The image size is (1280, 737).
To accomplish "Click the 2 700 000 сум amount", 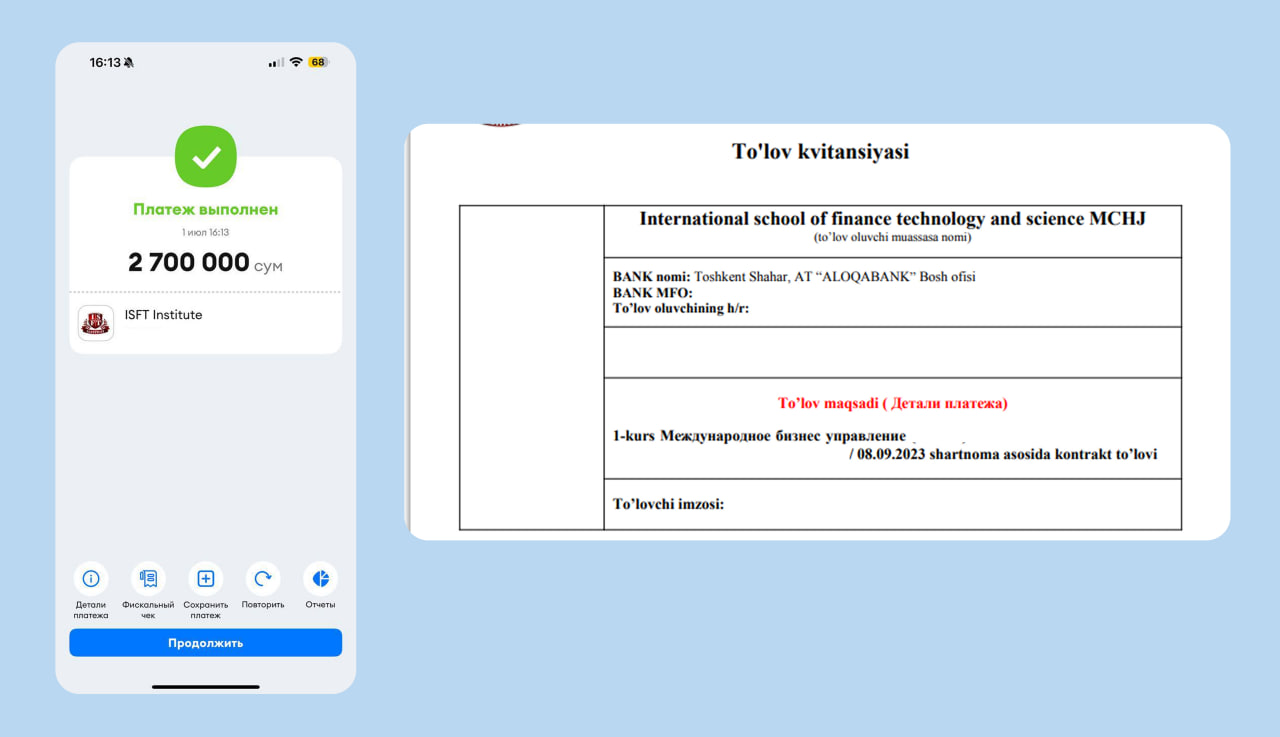I will pos(205,263).
